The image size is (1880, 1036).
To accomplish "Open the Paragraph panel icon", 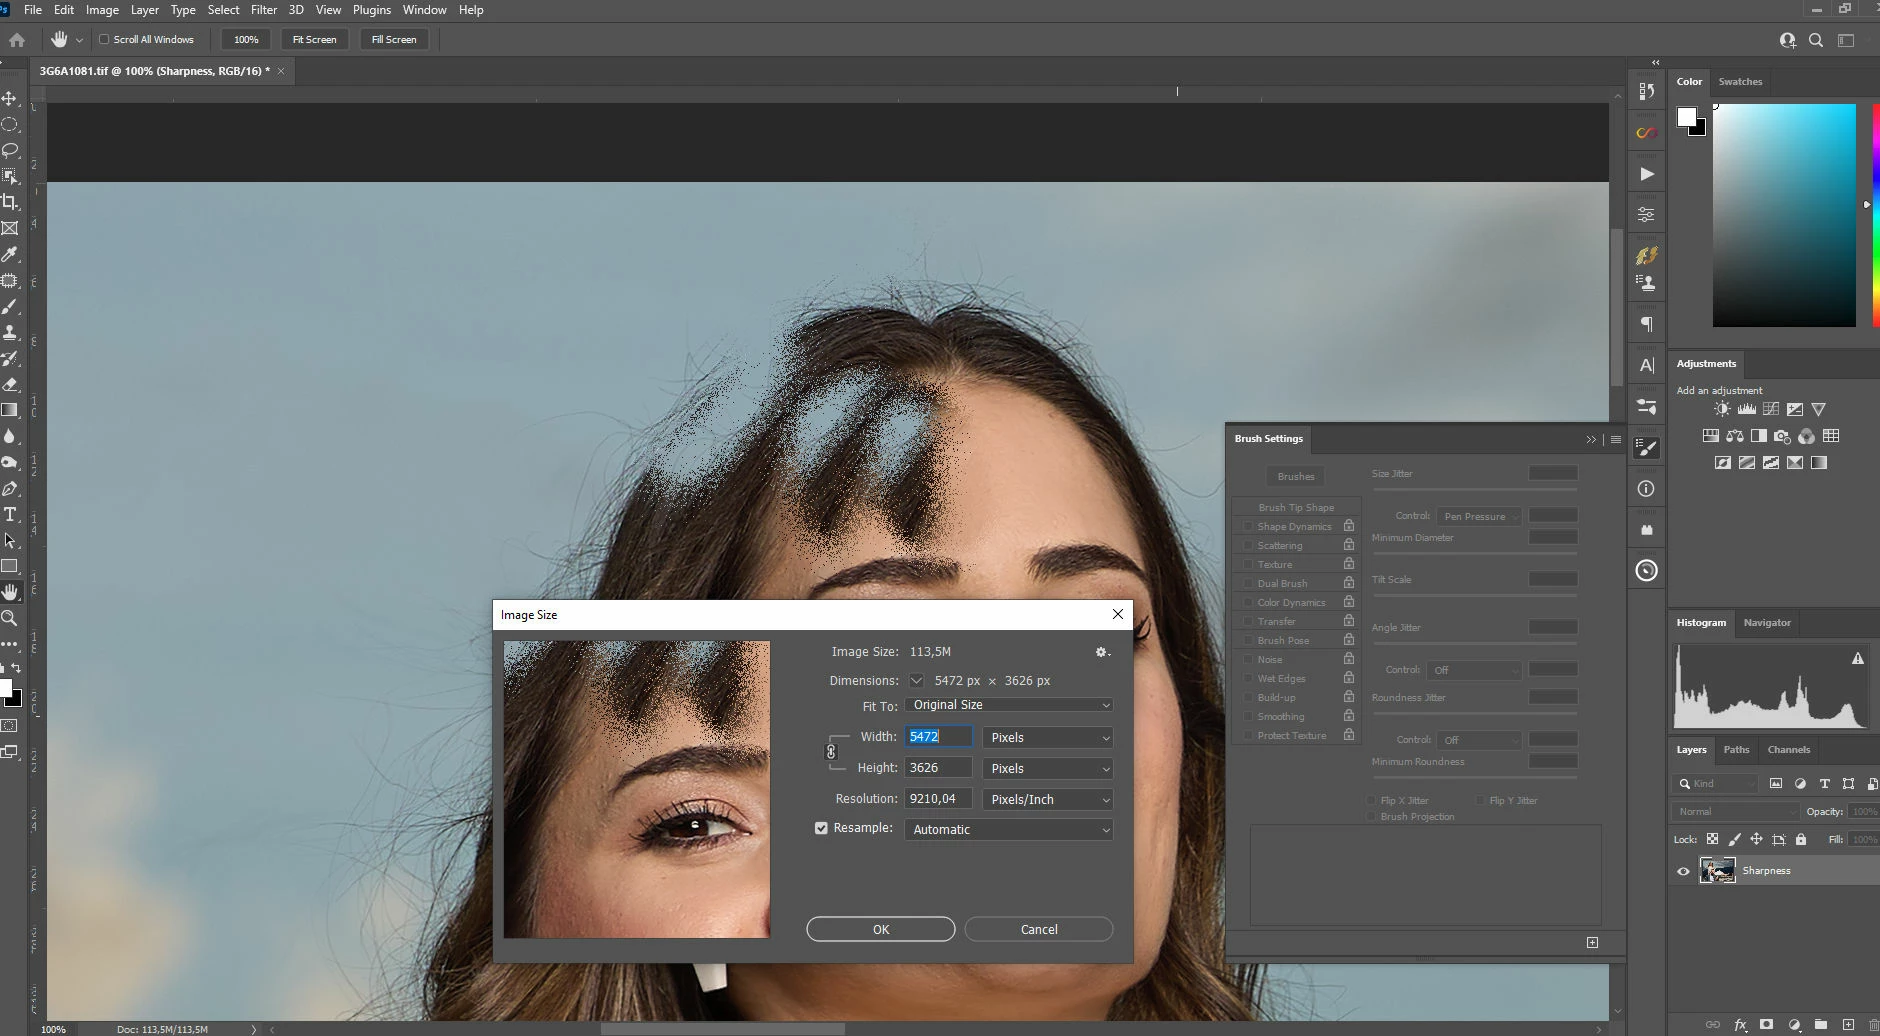I will 1647,324.
